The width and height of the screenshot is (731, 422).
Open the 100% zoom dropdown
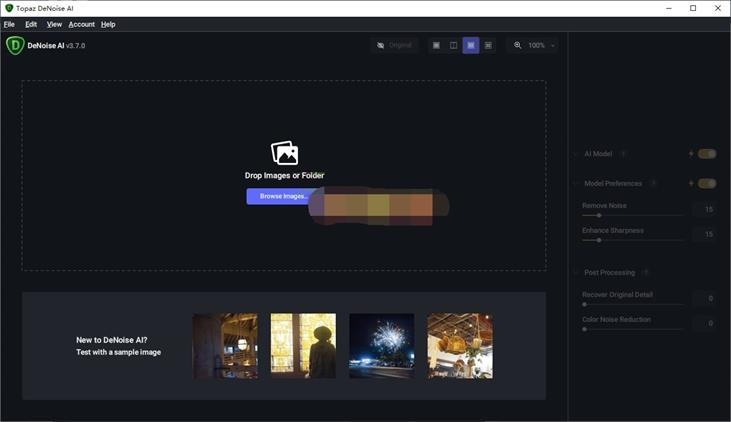(x=541, y=45)
